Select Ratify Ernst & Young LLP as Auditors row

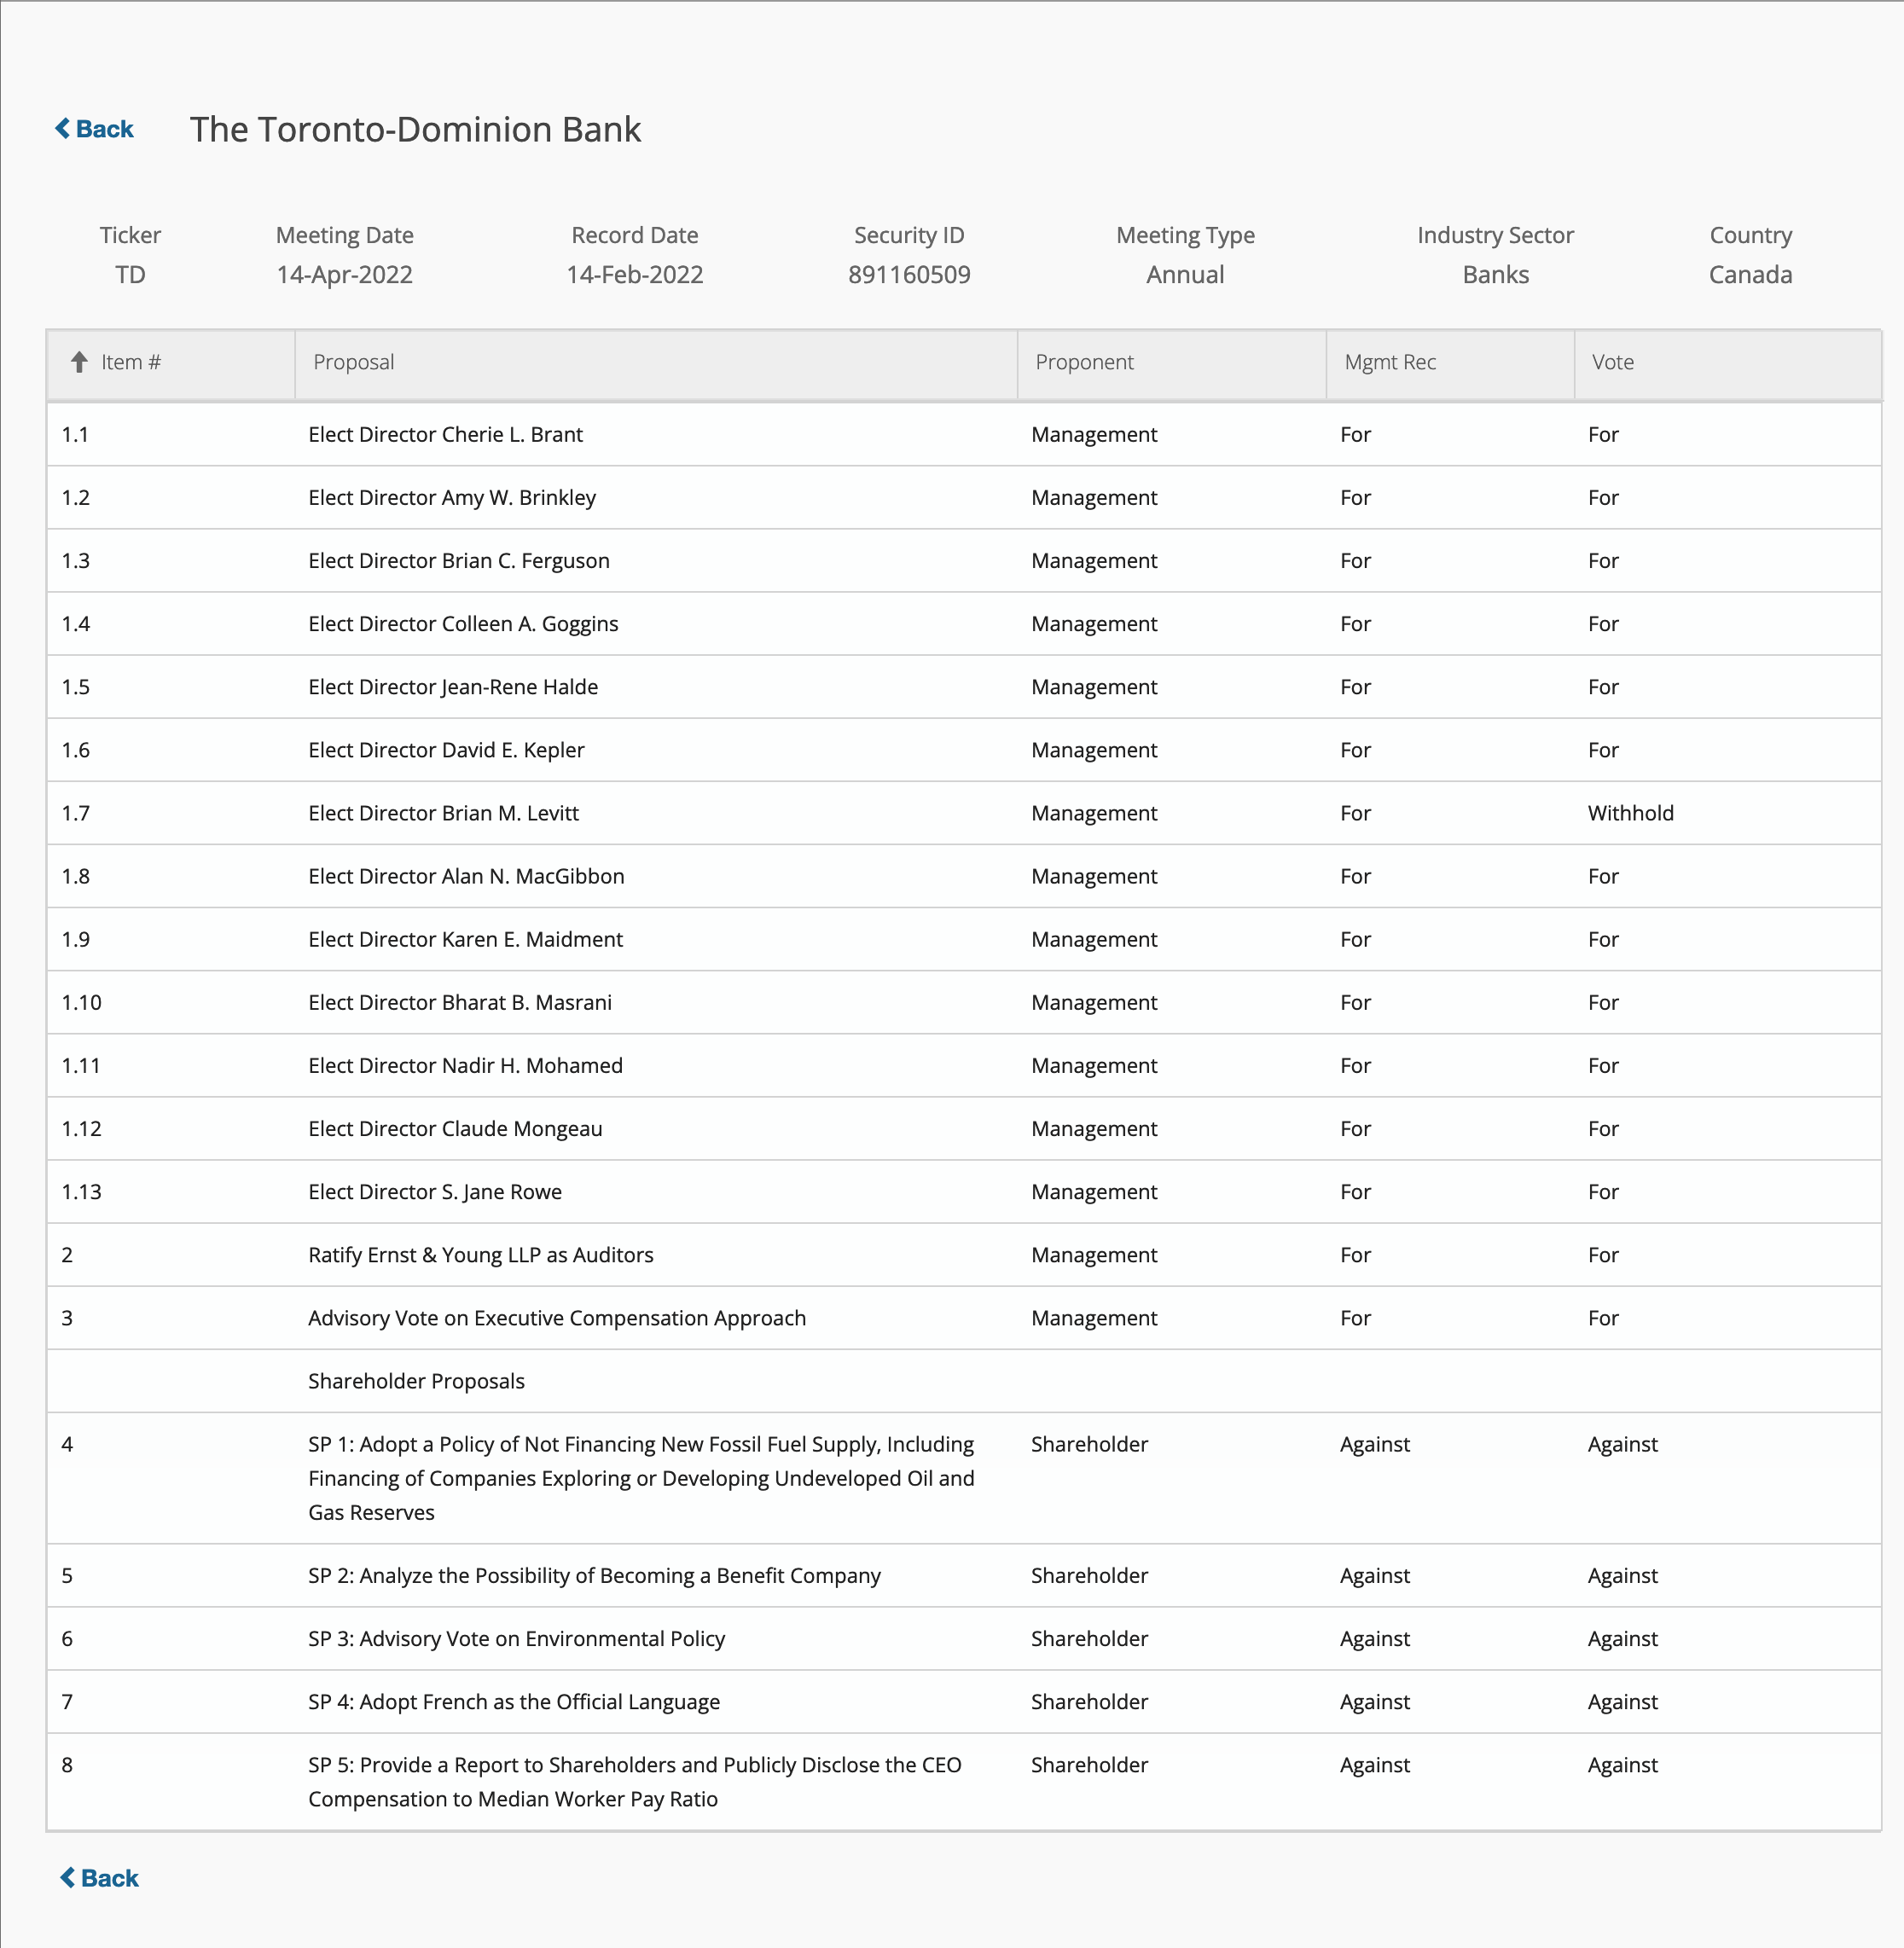tap(480, 1255)
